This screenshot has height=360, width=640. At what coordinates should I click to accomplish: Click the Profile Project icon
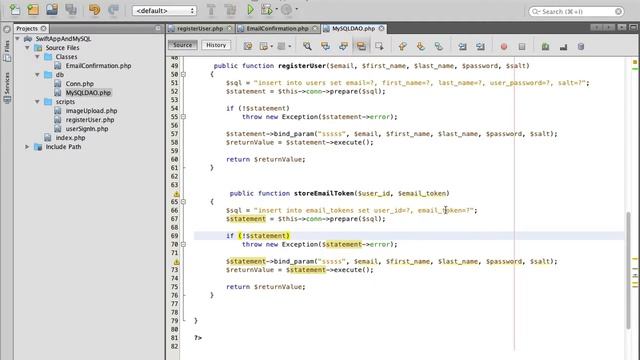(x=287, y=9)
